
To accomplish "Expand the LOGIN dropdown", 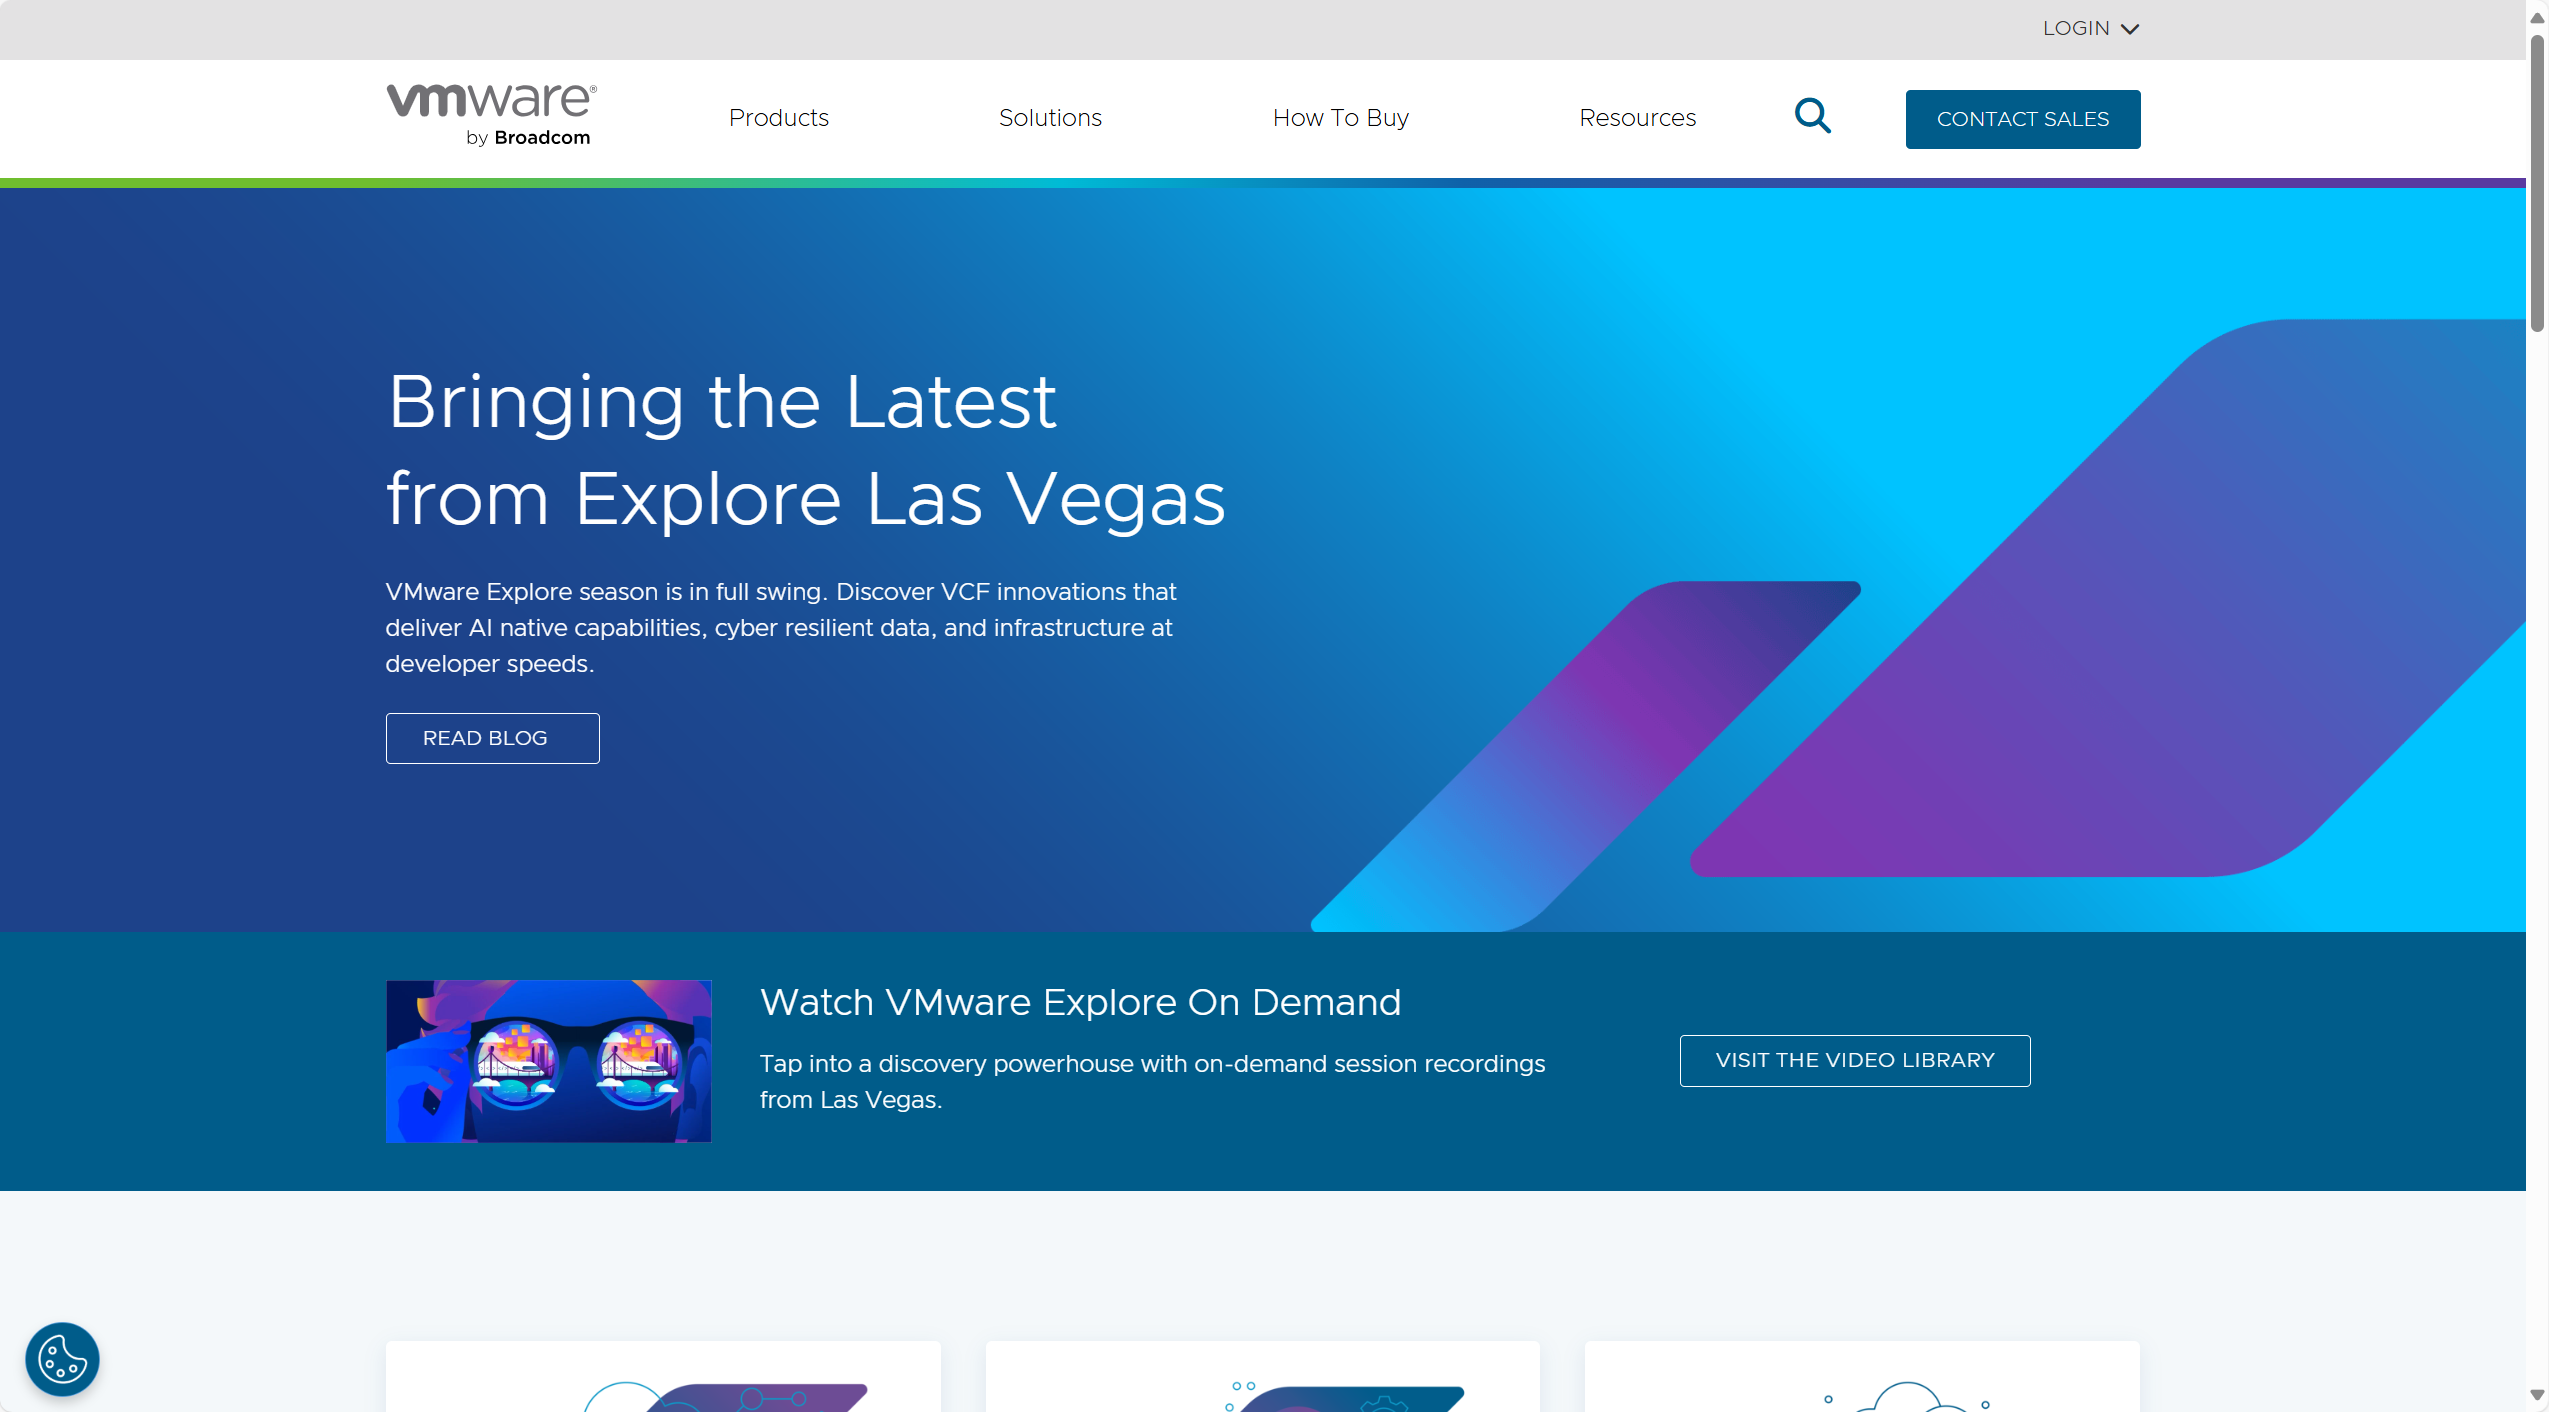I will [x=2077, y=28].
